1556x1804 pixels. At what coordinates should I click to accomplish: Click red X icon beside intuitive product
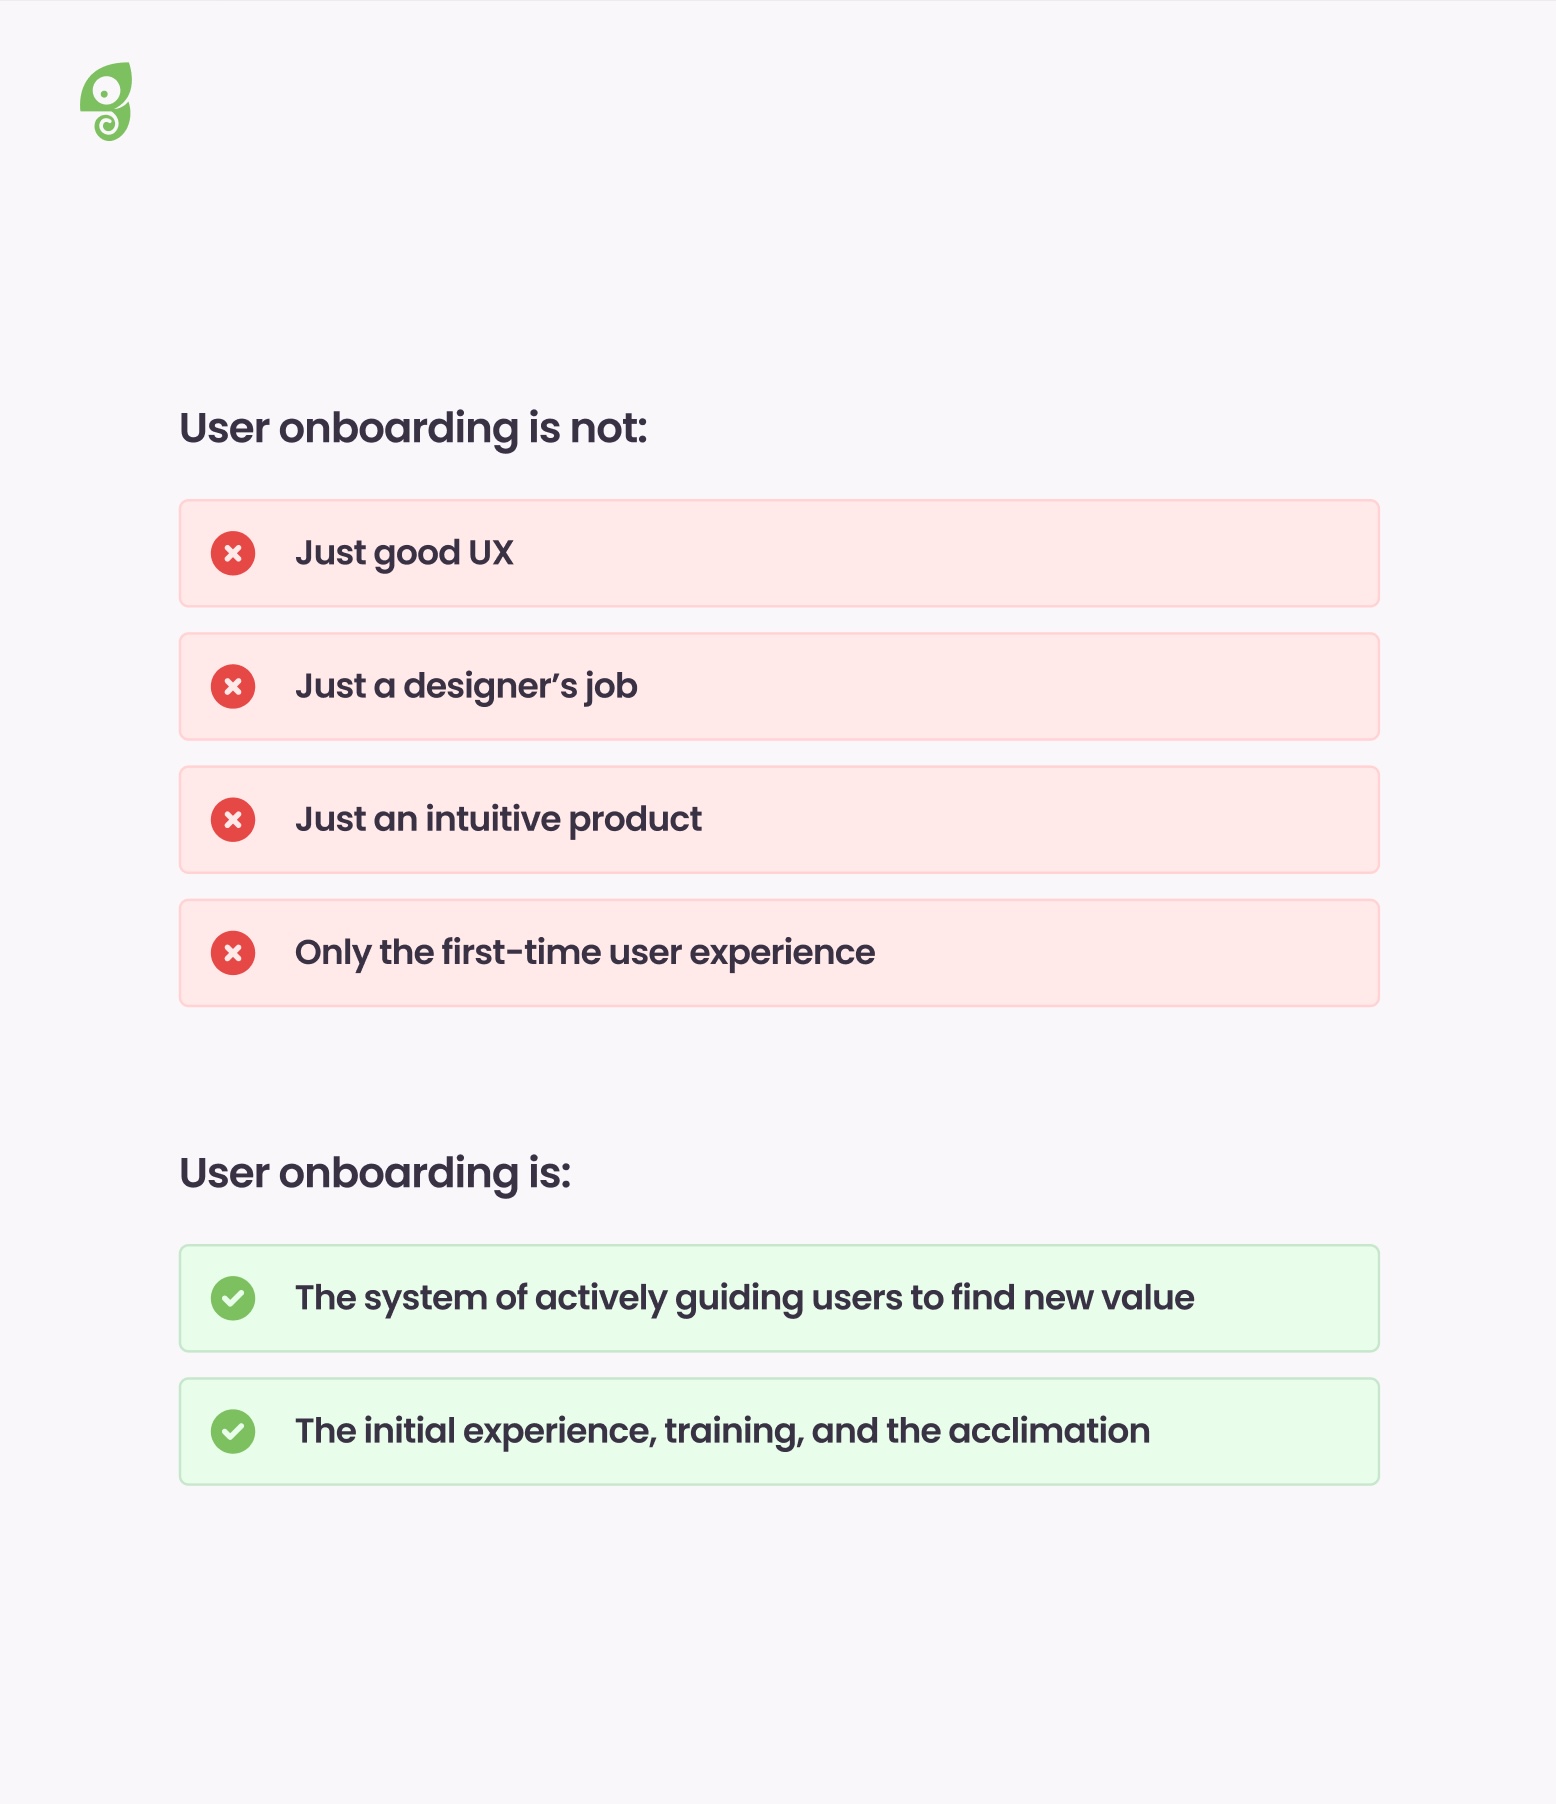point(233,819)
